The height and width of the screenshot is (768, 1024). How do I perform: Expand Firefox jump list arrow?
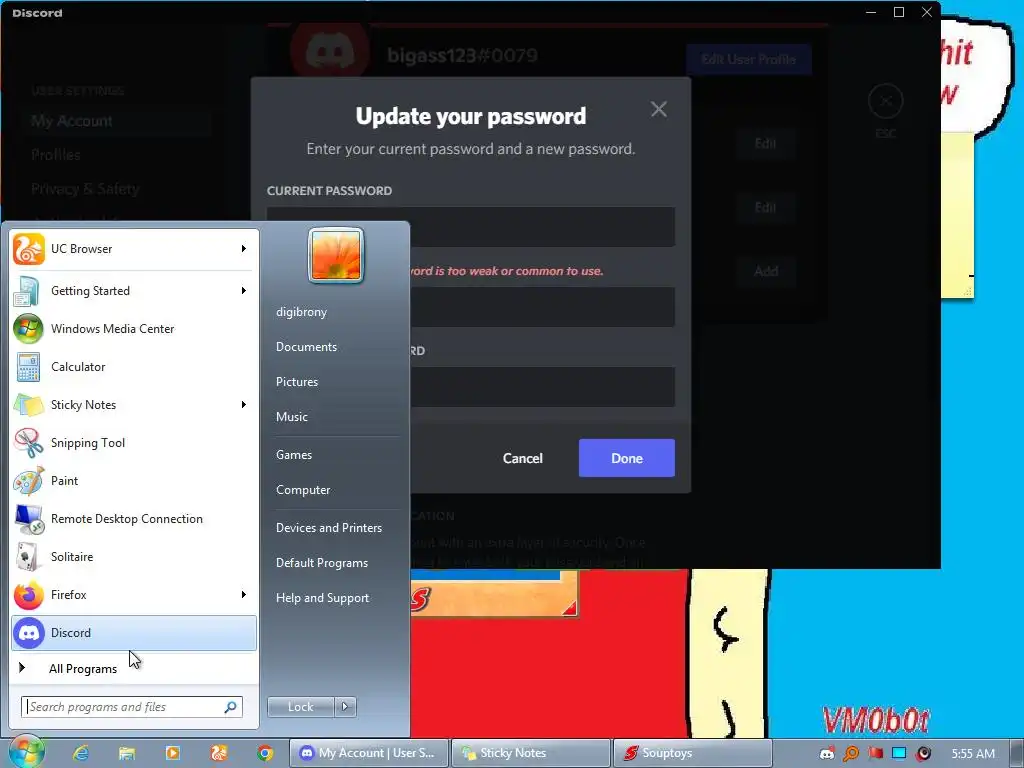(x=244, y=594)
